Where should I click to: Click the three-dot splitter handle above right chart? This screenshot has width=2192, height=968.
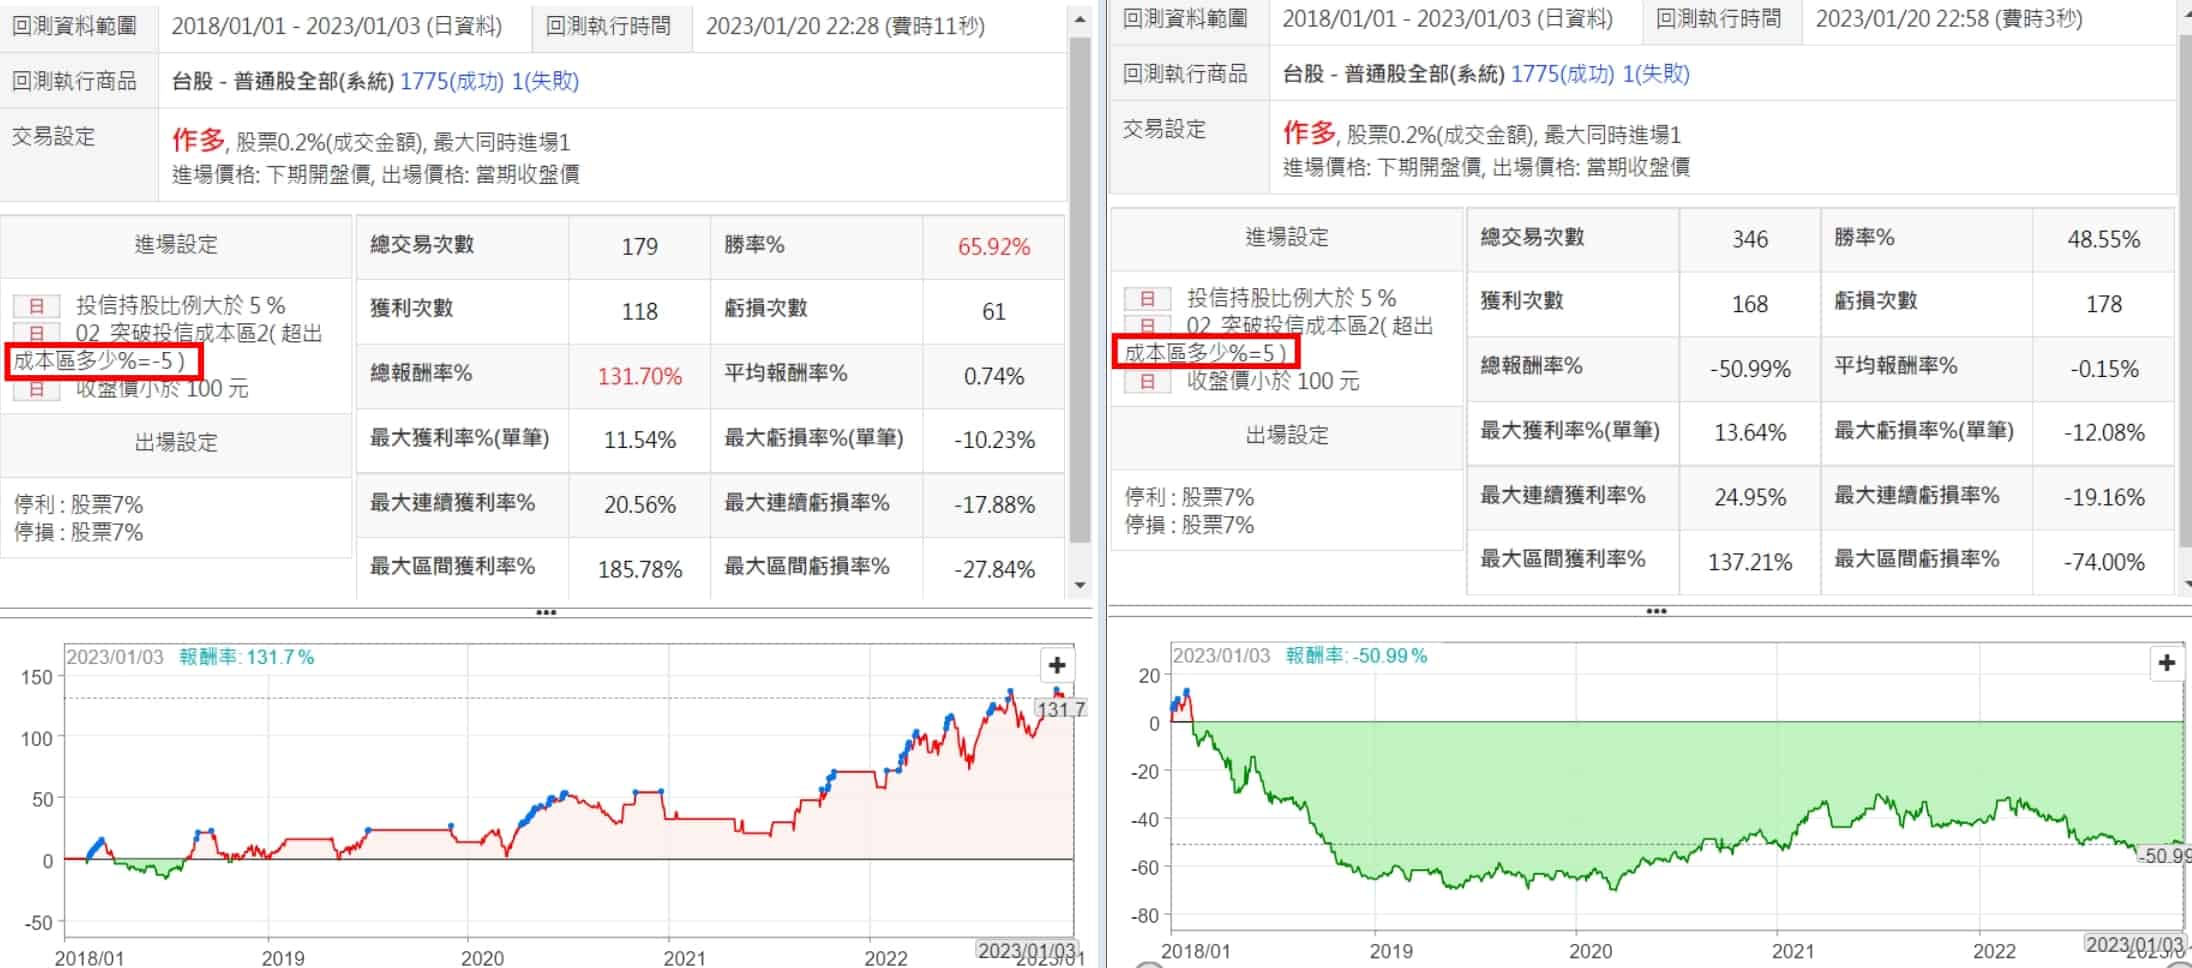1656,610
